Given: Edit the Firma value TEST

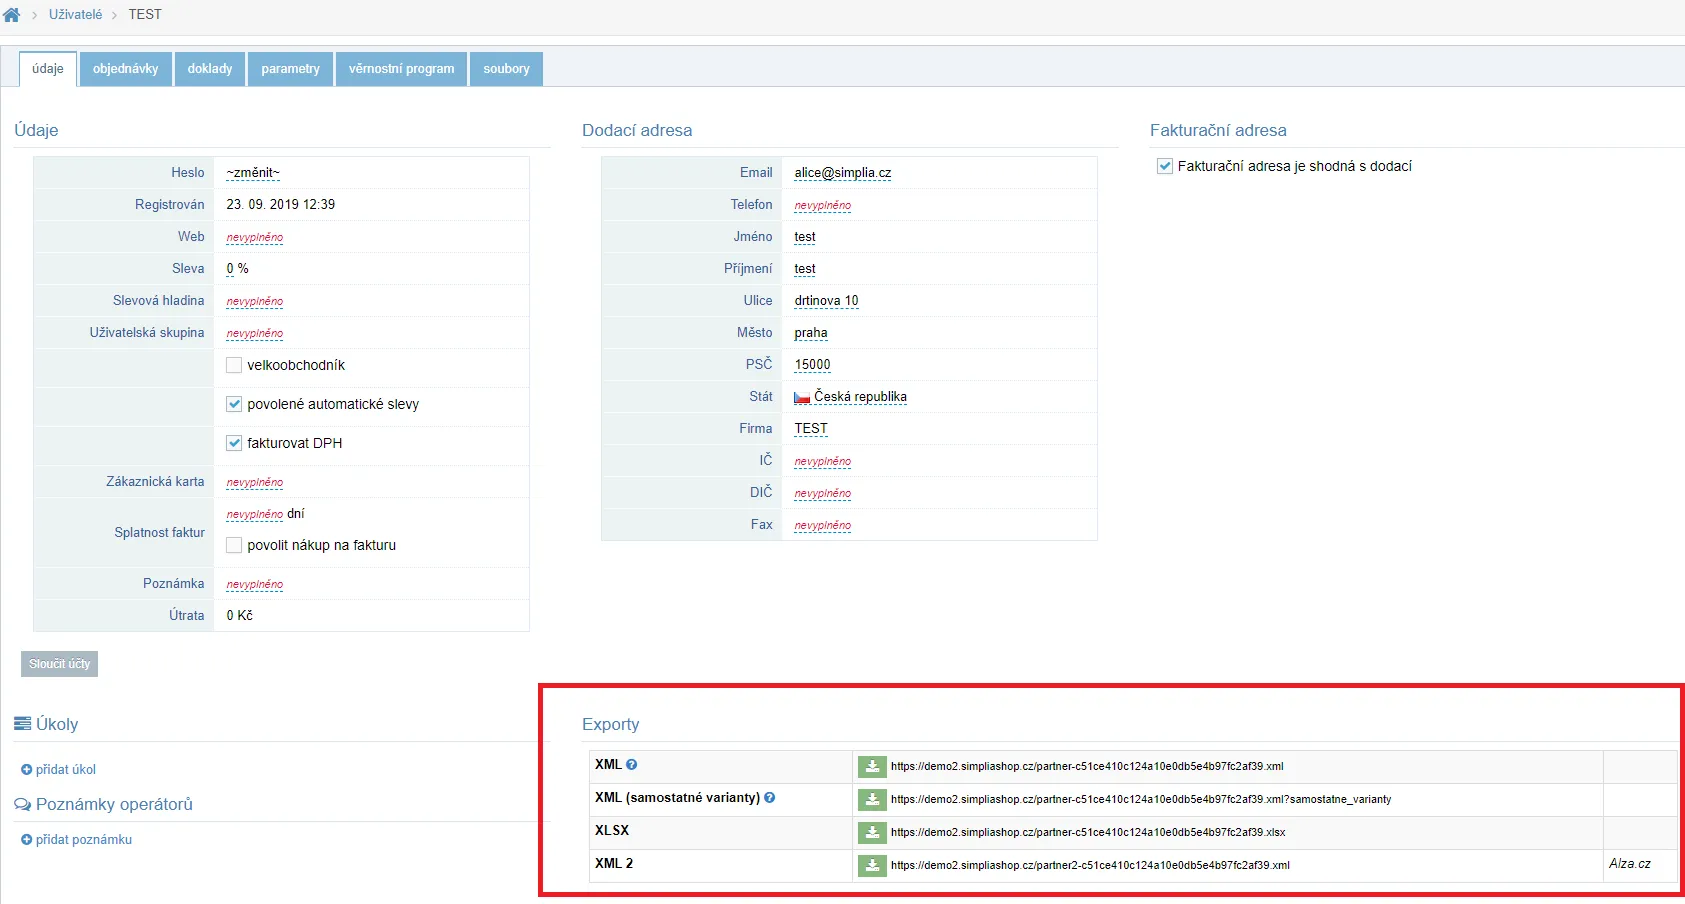Looking at the screenshot, I should pyautogui.click(x=811, y=429).
